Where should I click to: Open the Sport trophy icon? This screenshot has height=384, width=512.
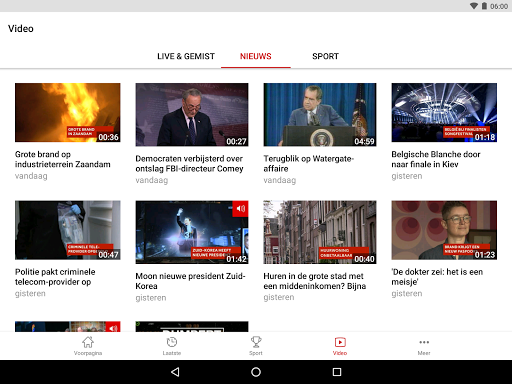pyautogui.click(x=256, y=342)
